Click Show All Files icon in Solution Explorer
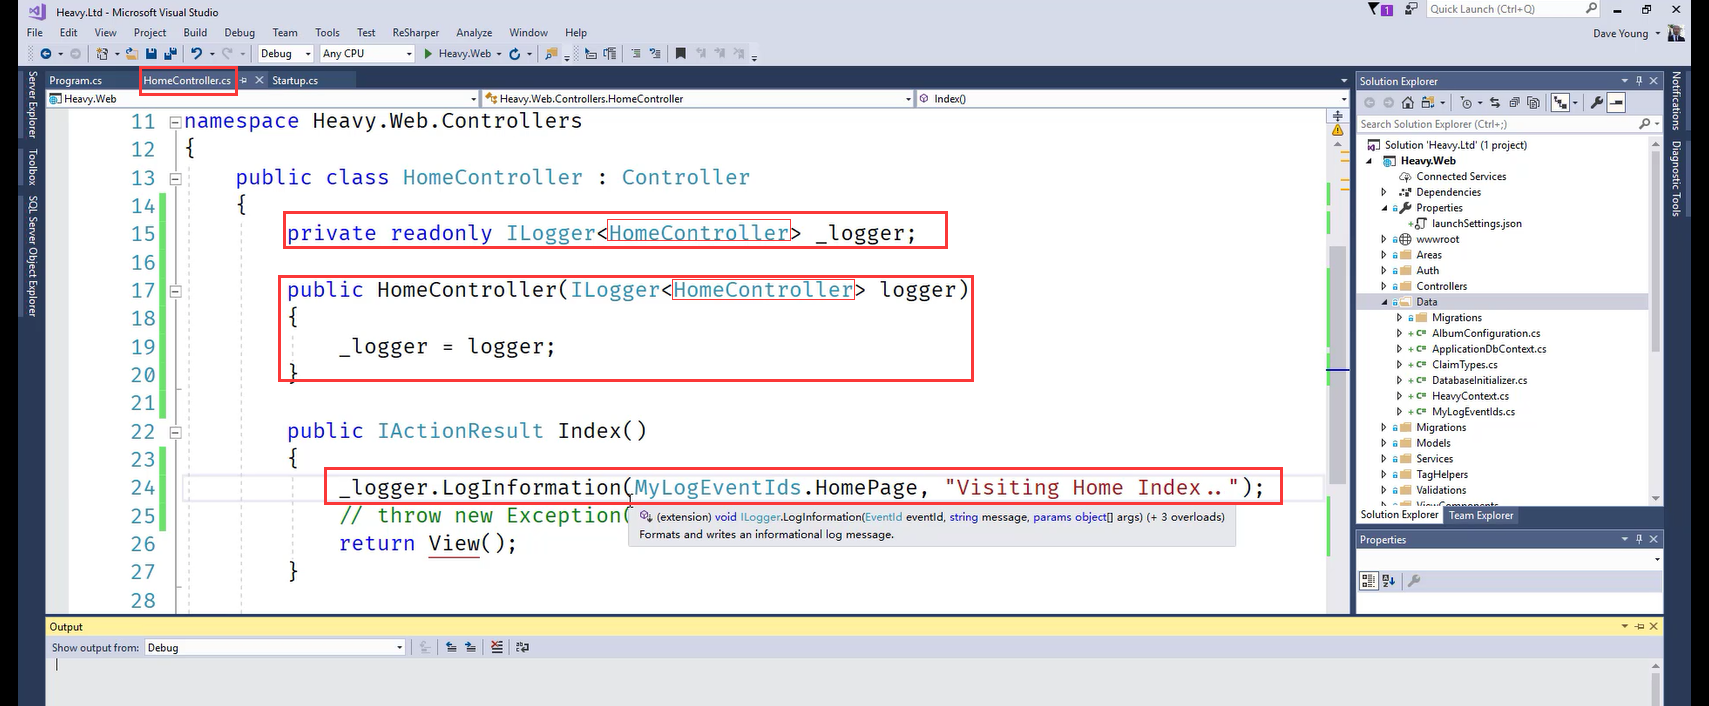The width and height of the screenshot is (1709, 706). [x=1533, y=102]
